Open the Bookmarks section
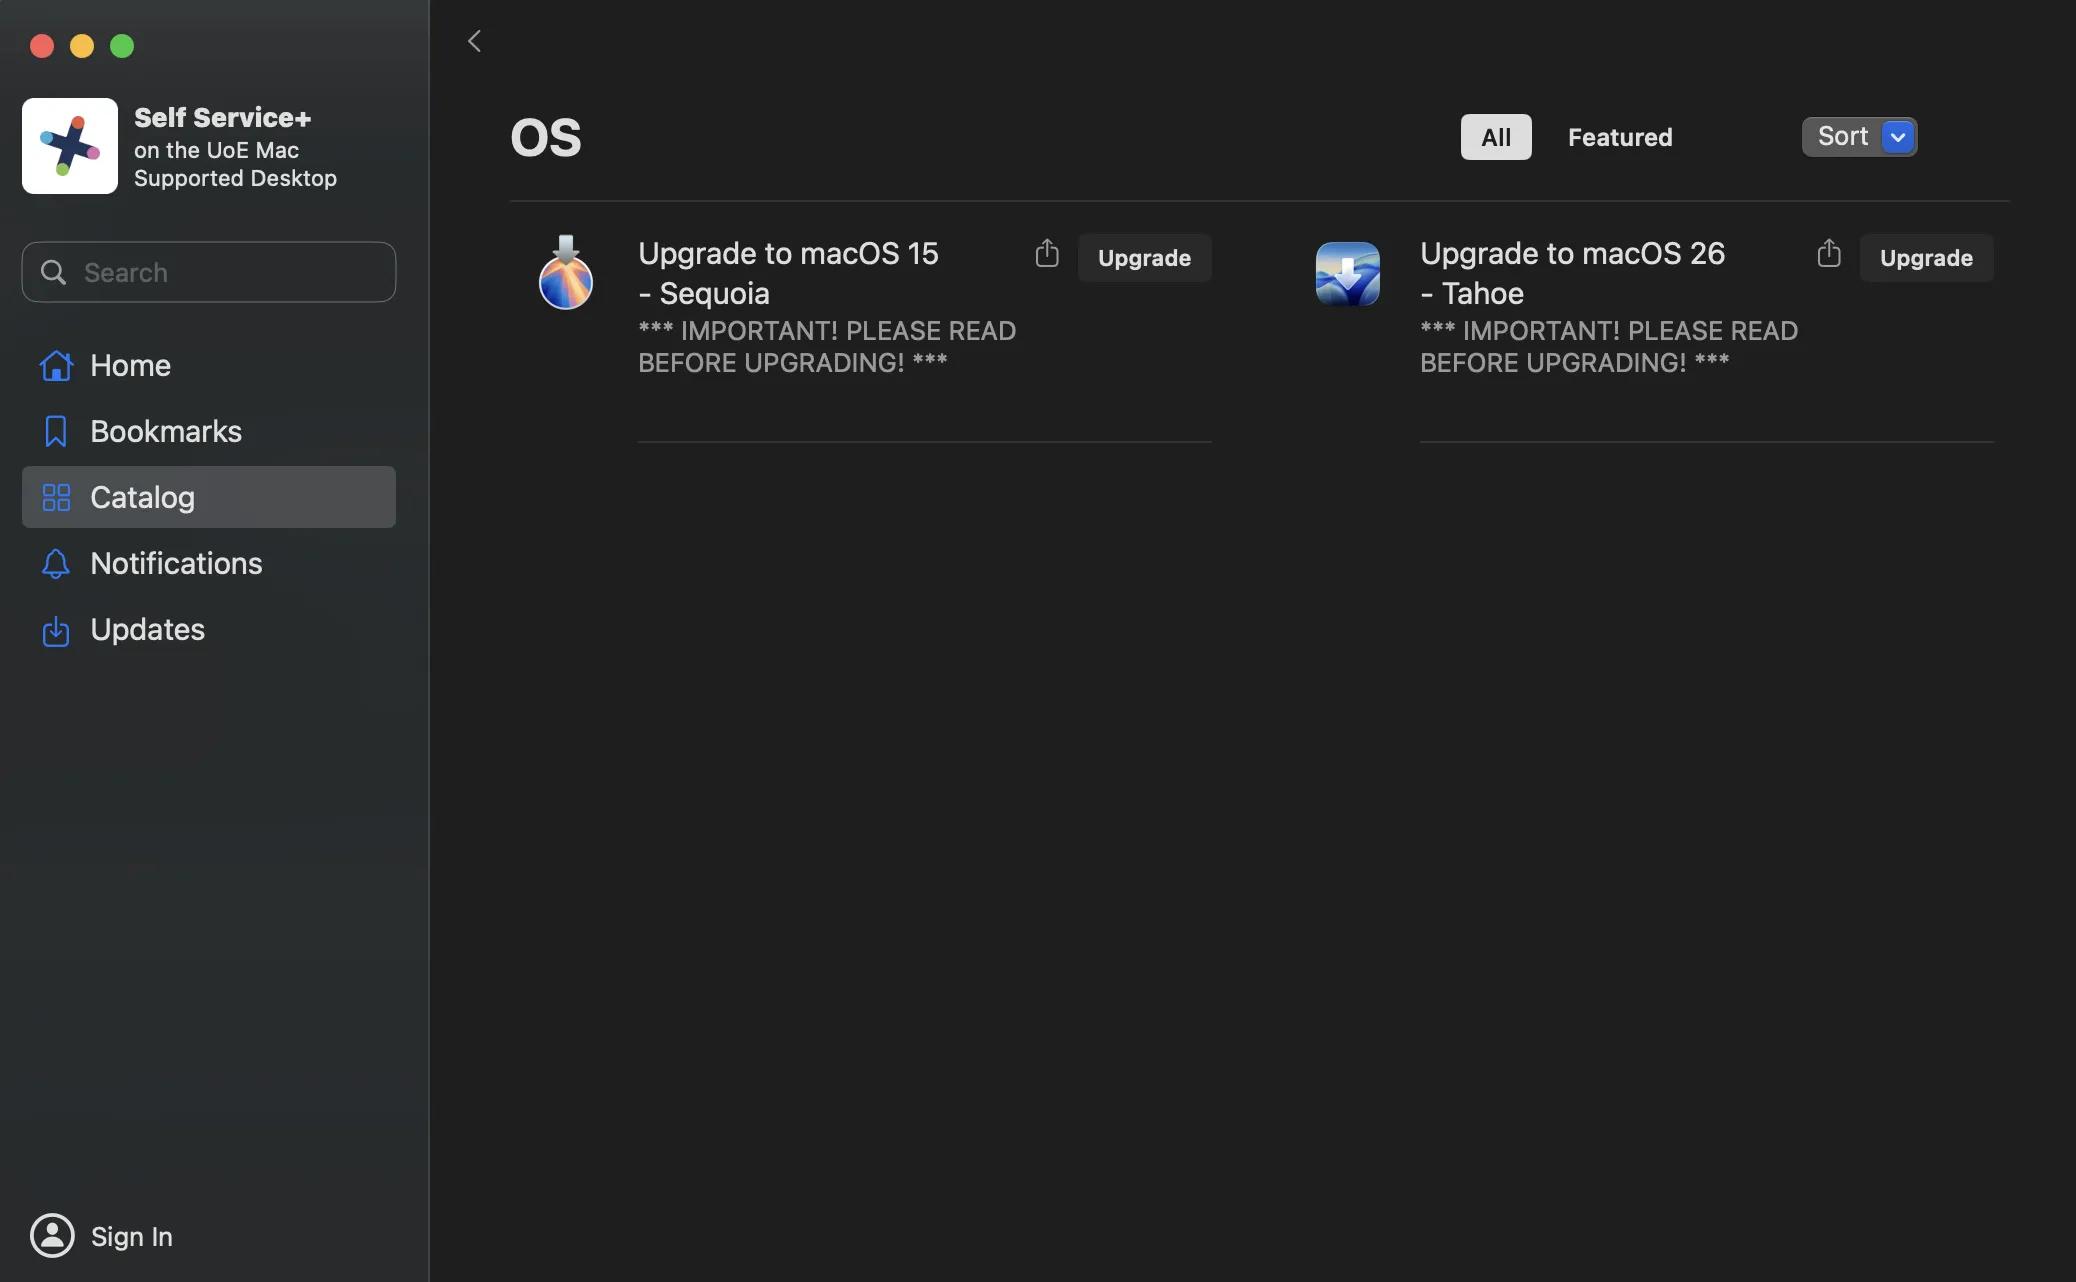The height and width of the screenshot is (1282, 2076). [209, 431]
